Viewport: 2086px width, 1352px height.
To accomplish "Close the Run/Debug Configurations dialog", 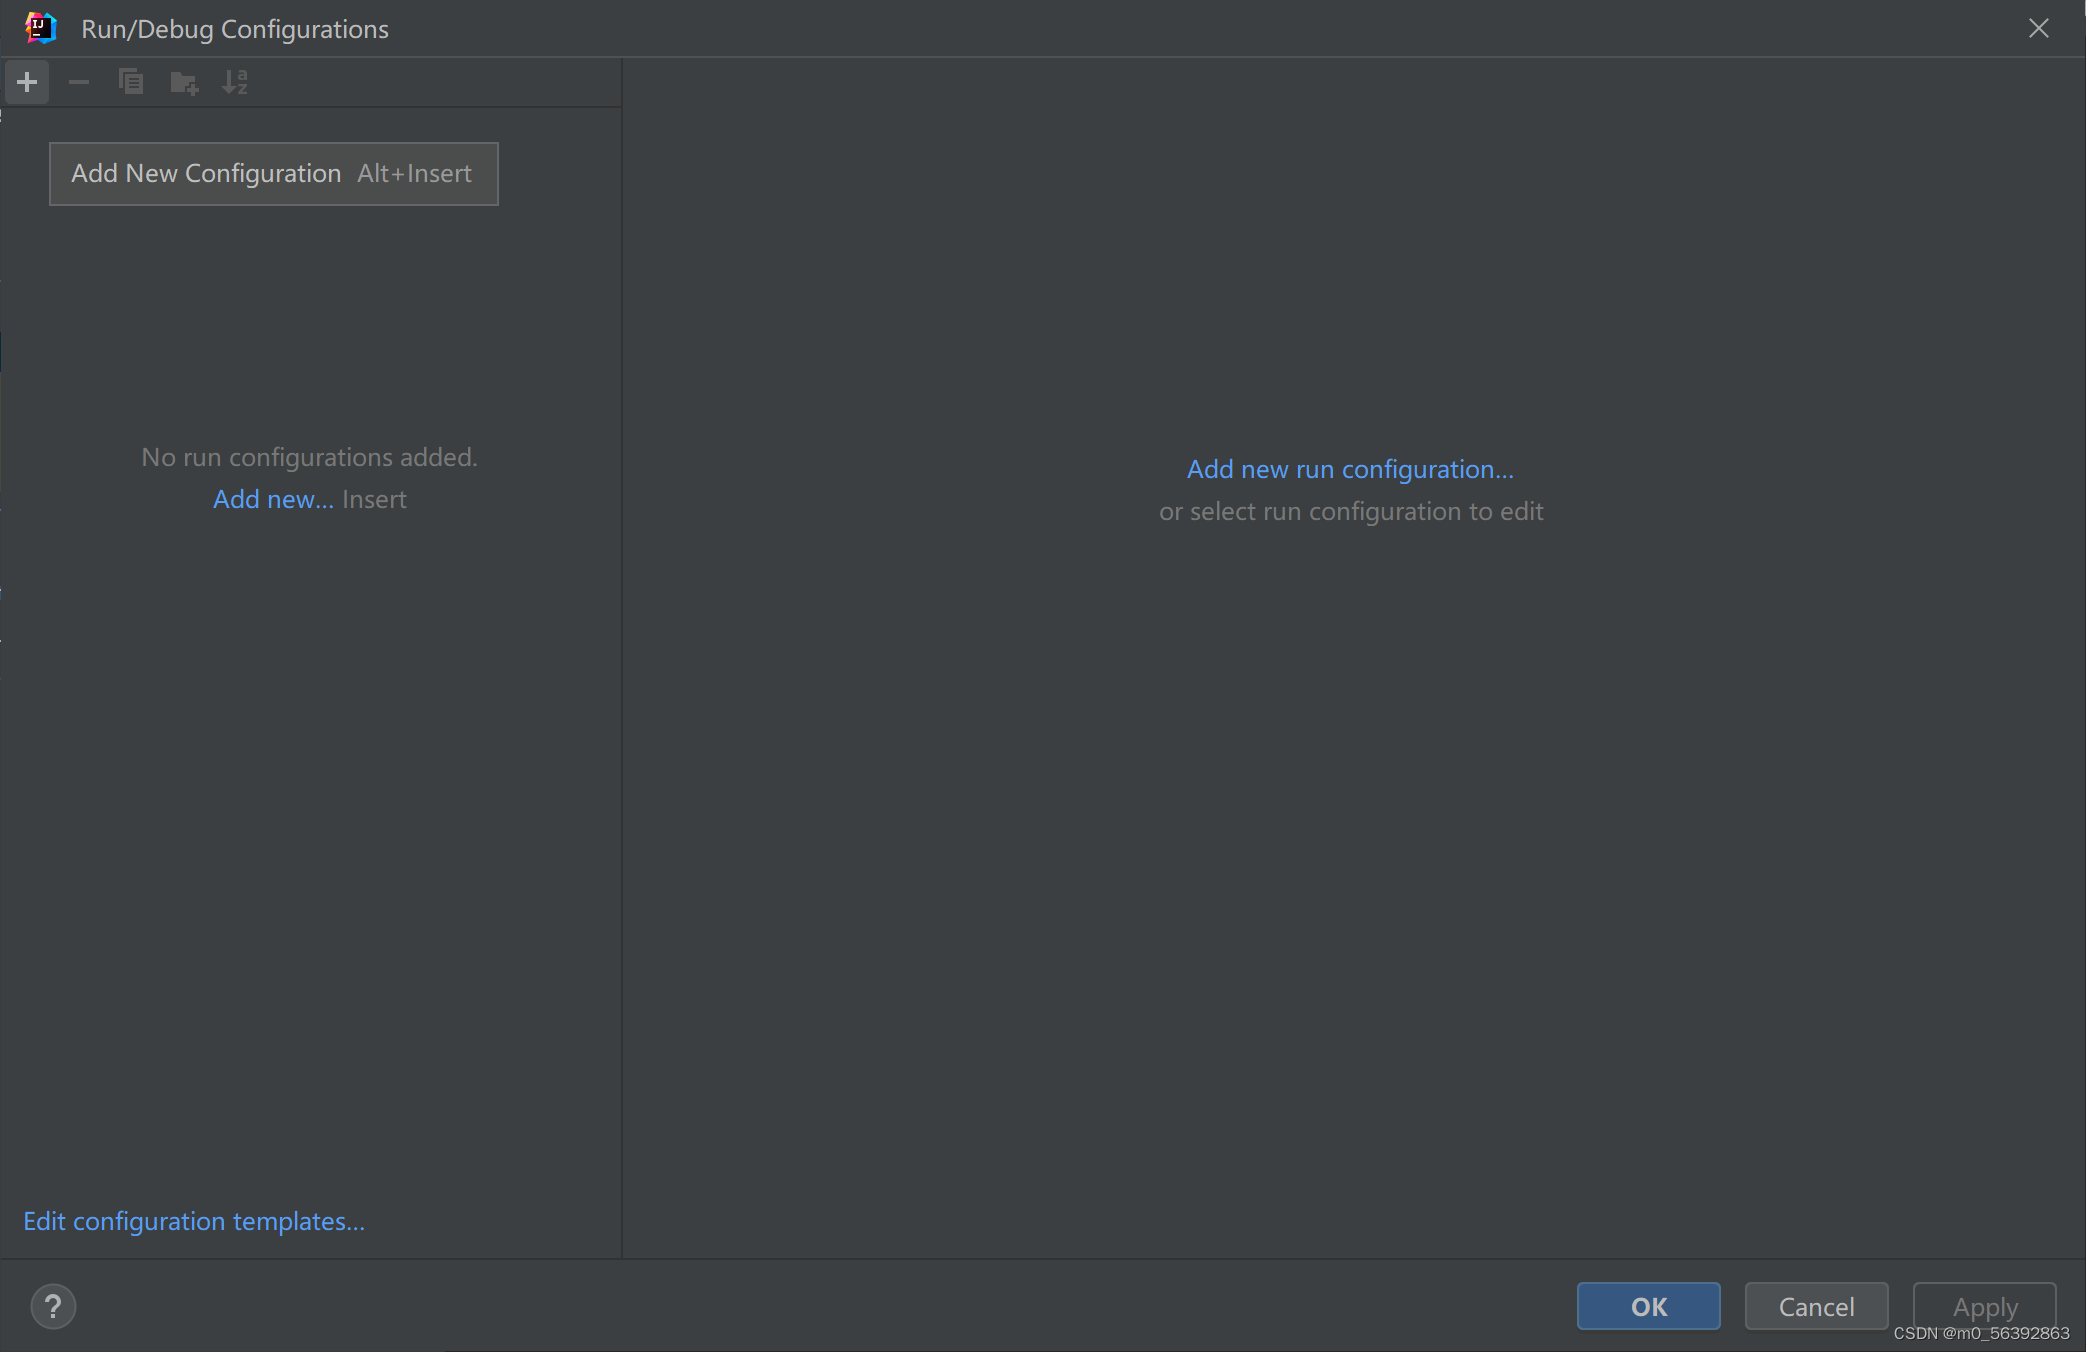I will point(2038,28).
